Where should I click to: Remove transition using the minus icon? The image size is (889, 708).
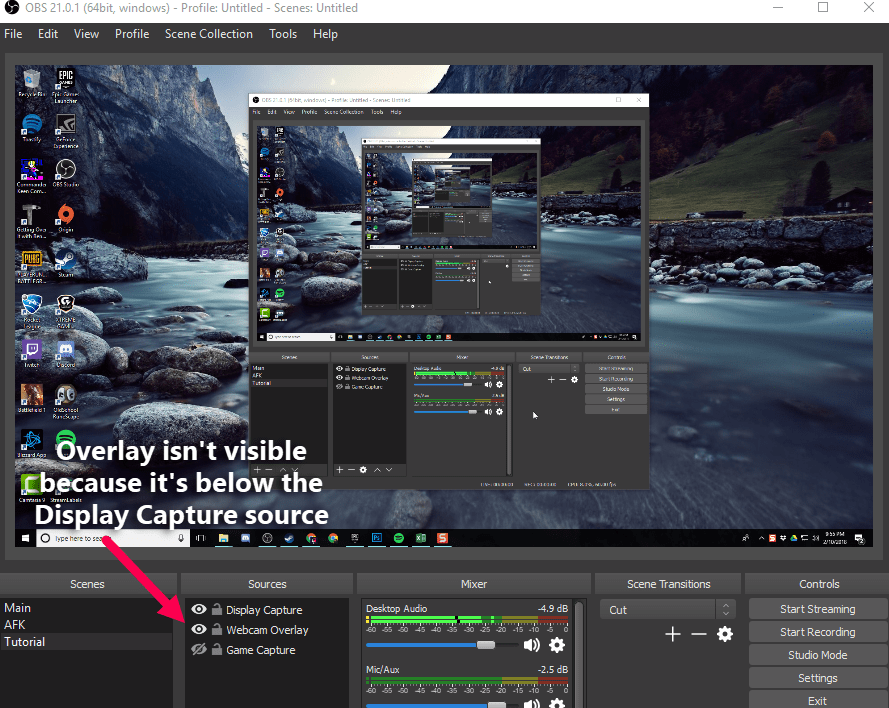(x=698, y=634)
